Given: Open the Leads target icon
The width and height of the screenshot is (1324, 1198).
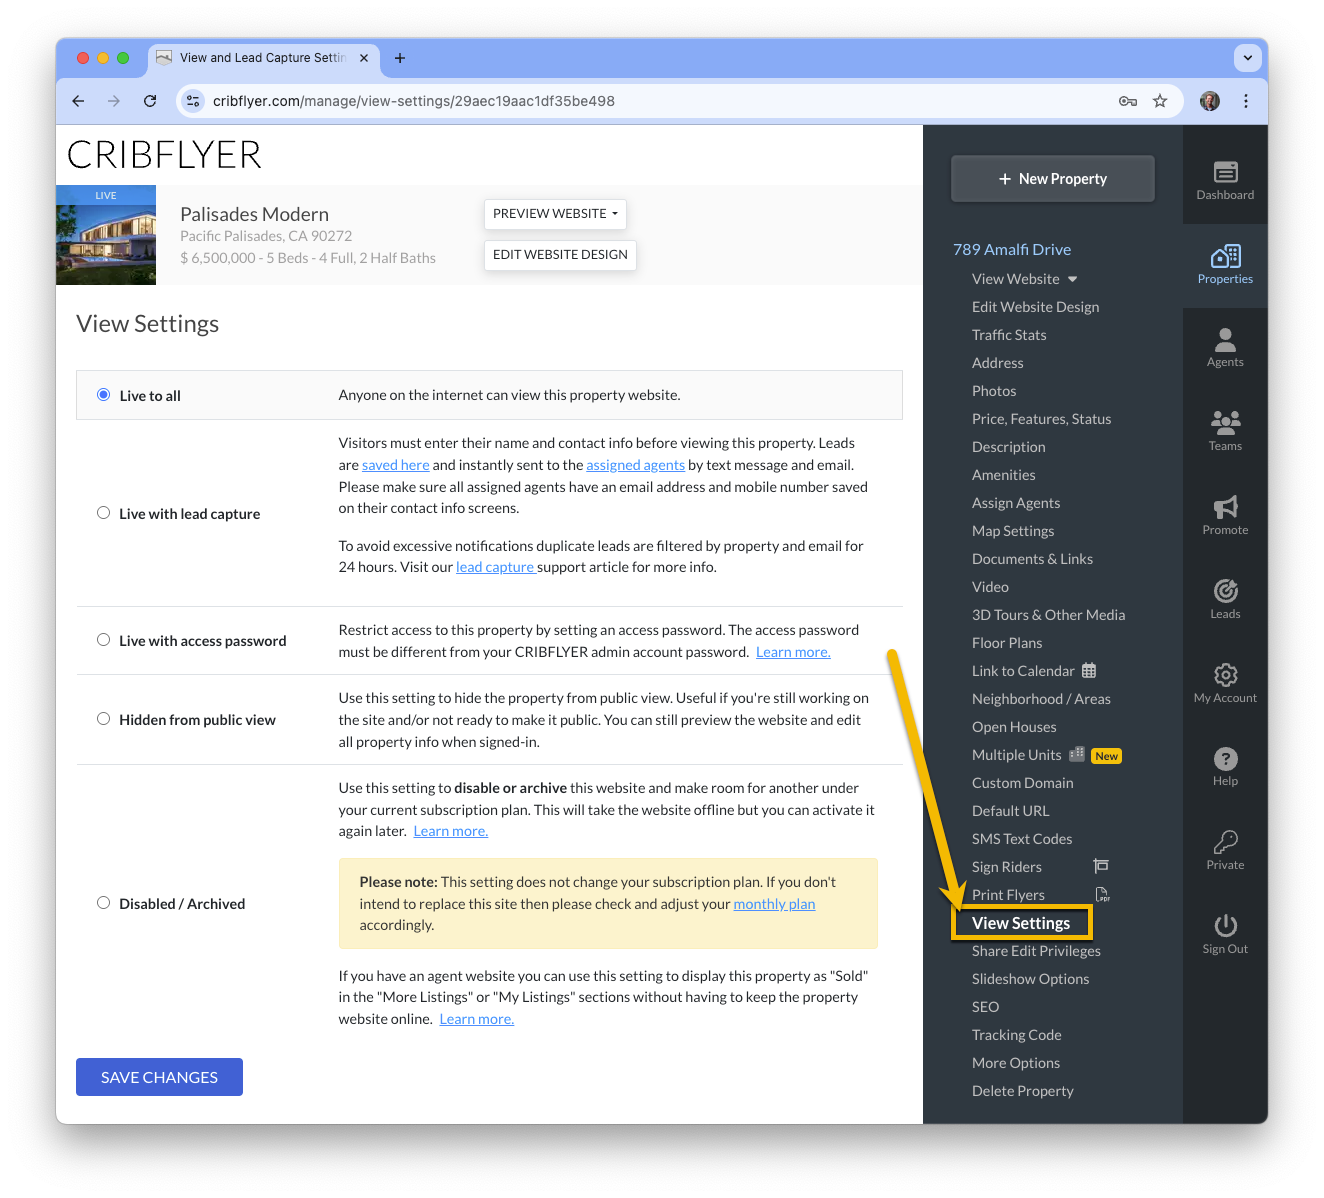Looking at the screenshot, I should coord(1225,591).
